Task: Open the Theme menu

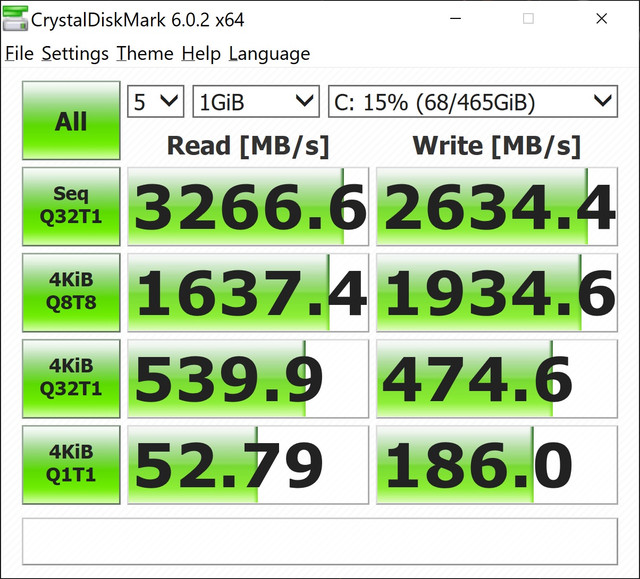Action: pos(145,54)
